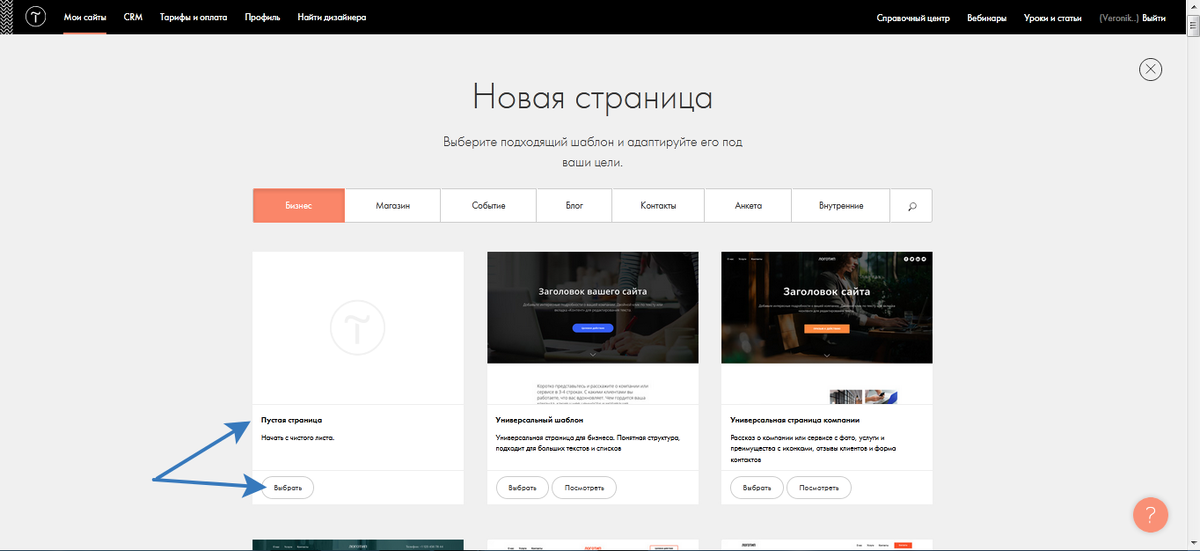Open the Профиль menu item
Viewport: 1200px width, 551px height.
pyautogui.click(x=262, y=18)
